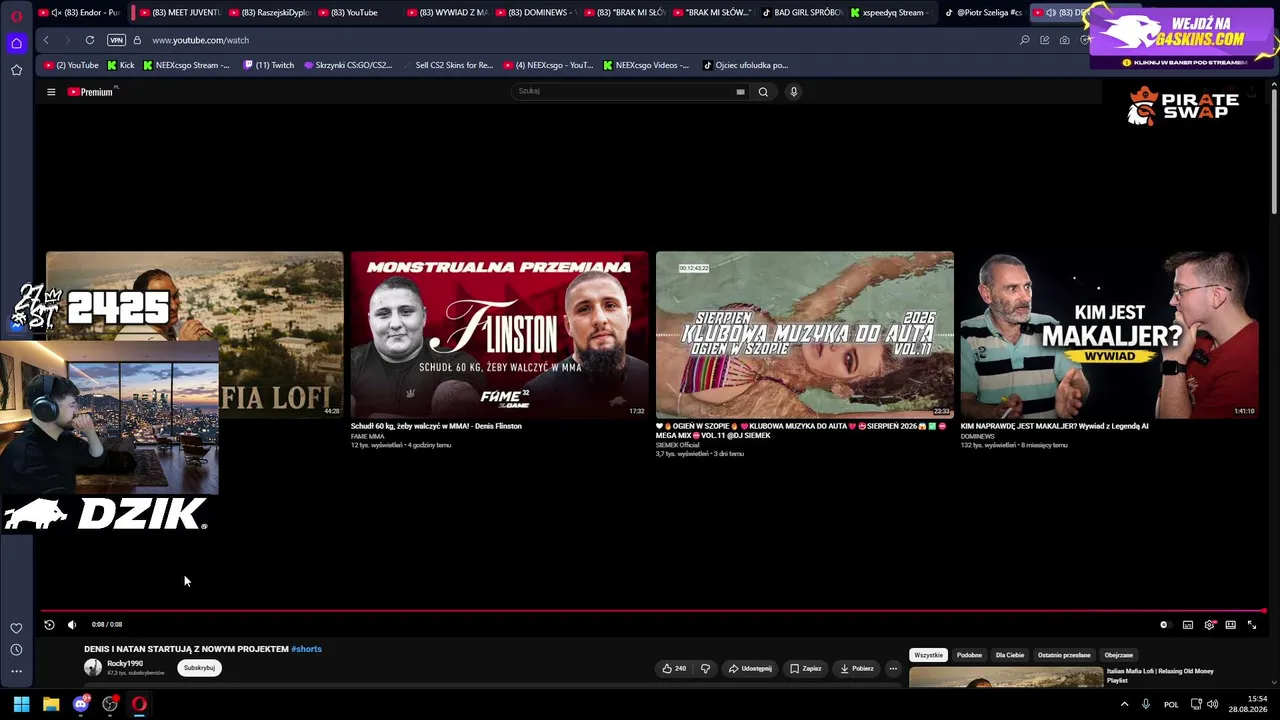The image size is (1280, 720).
Task: Open Rocky1990 channel avatar
Action: click(x=93, y=667)
